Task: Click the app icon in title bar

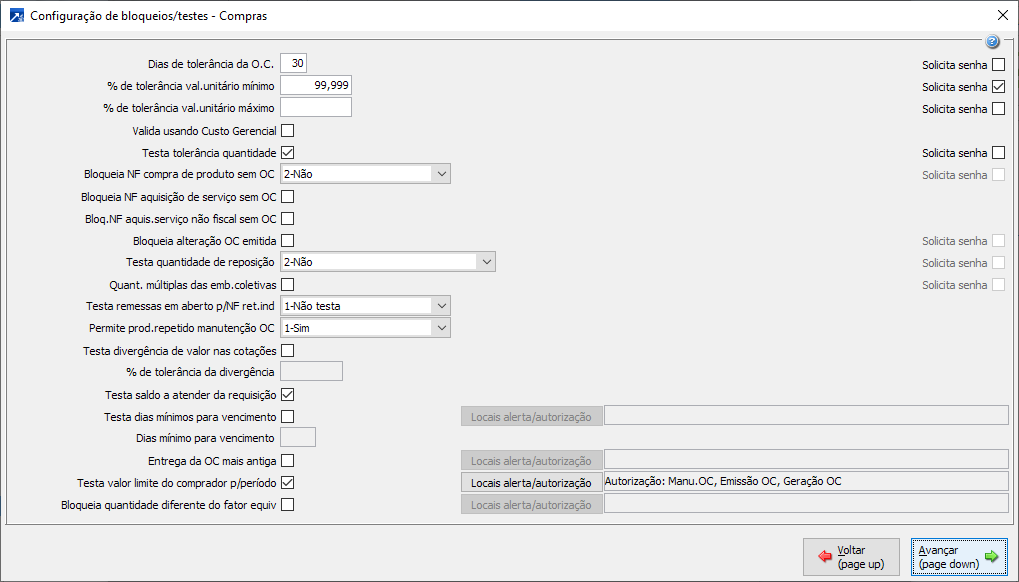Action: 16,16
